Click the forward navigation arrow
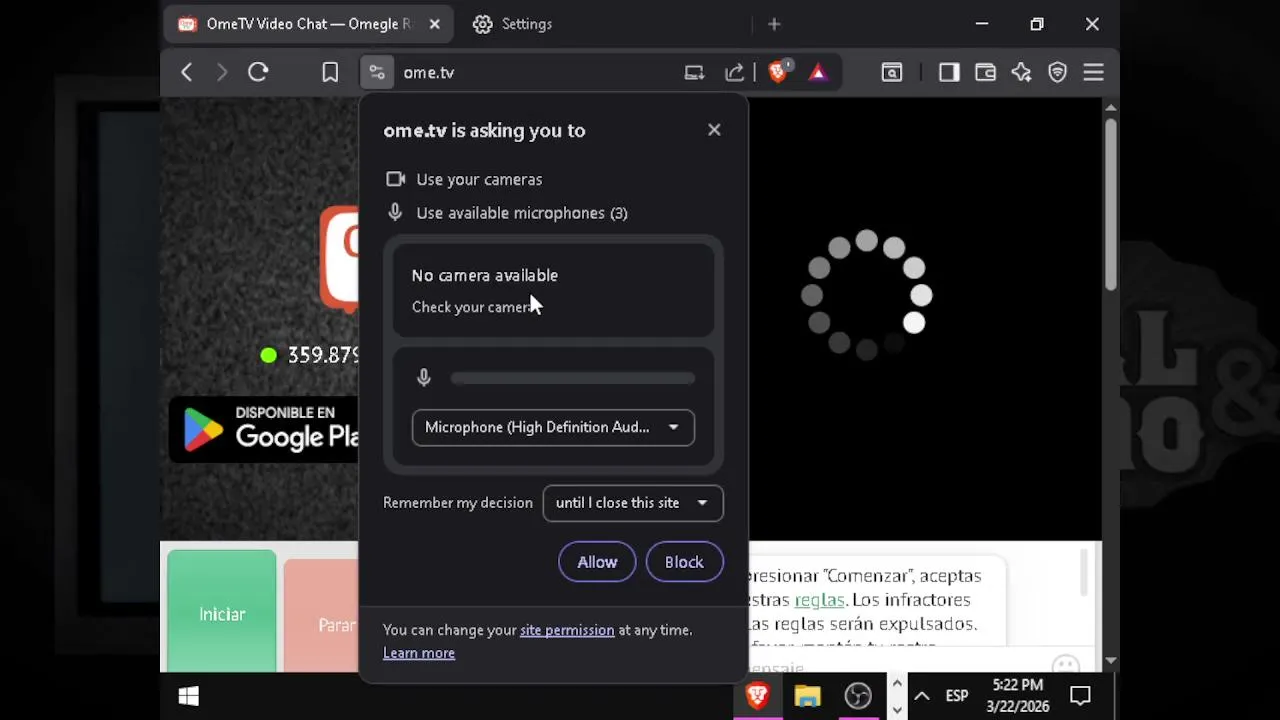This screenshot has height=720, width=1280. click(x=222, y=72)
